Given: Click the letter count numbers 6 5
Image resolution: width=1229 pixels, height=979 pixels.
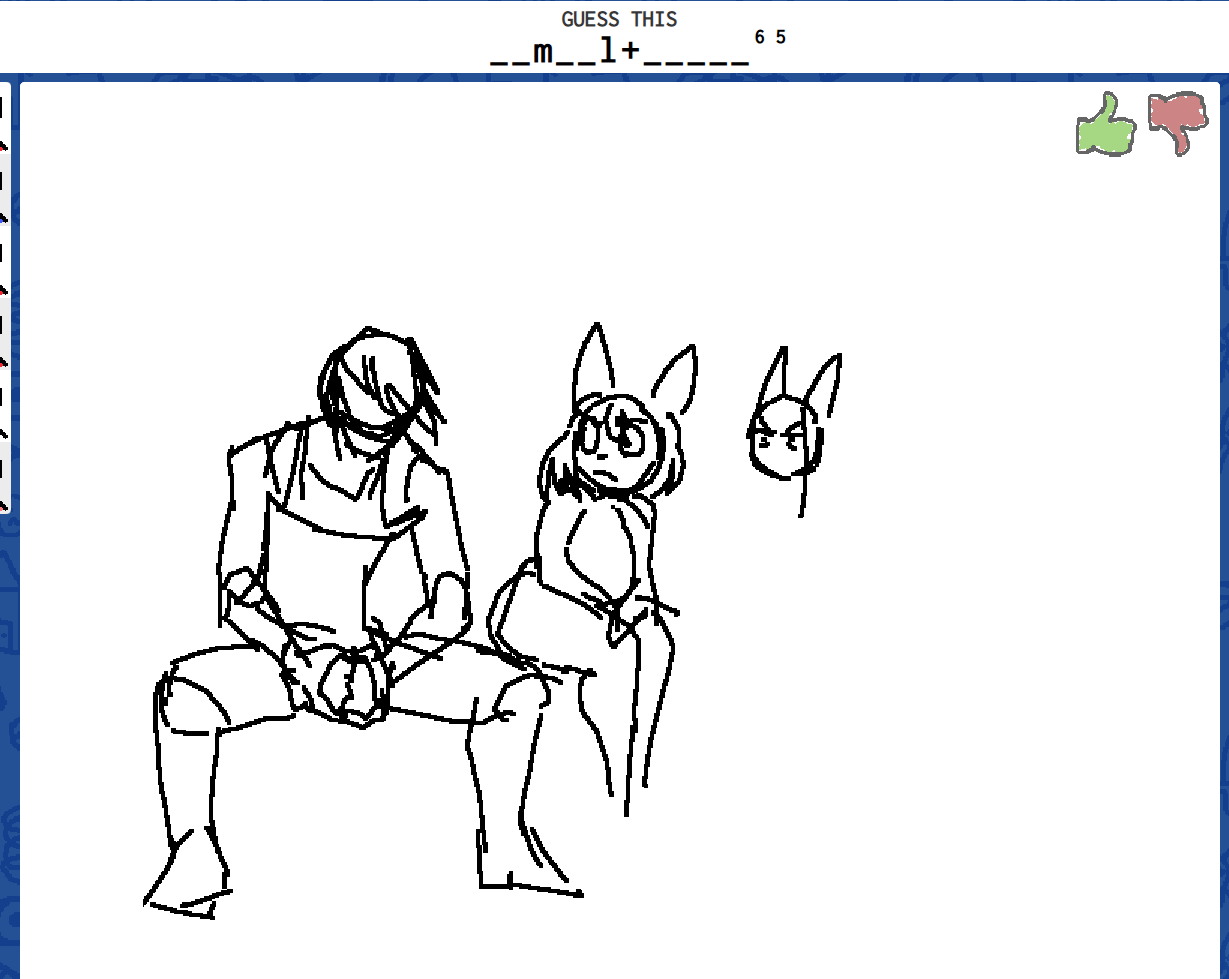Looking at the screenshot, I should coord(770,37).
